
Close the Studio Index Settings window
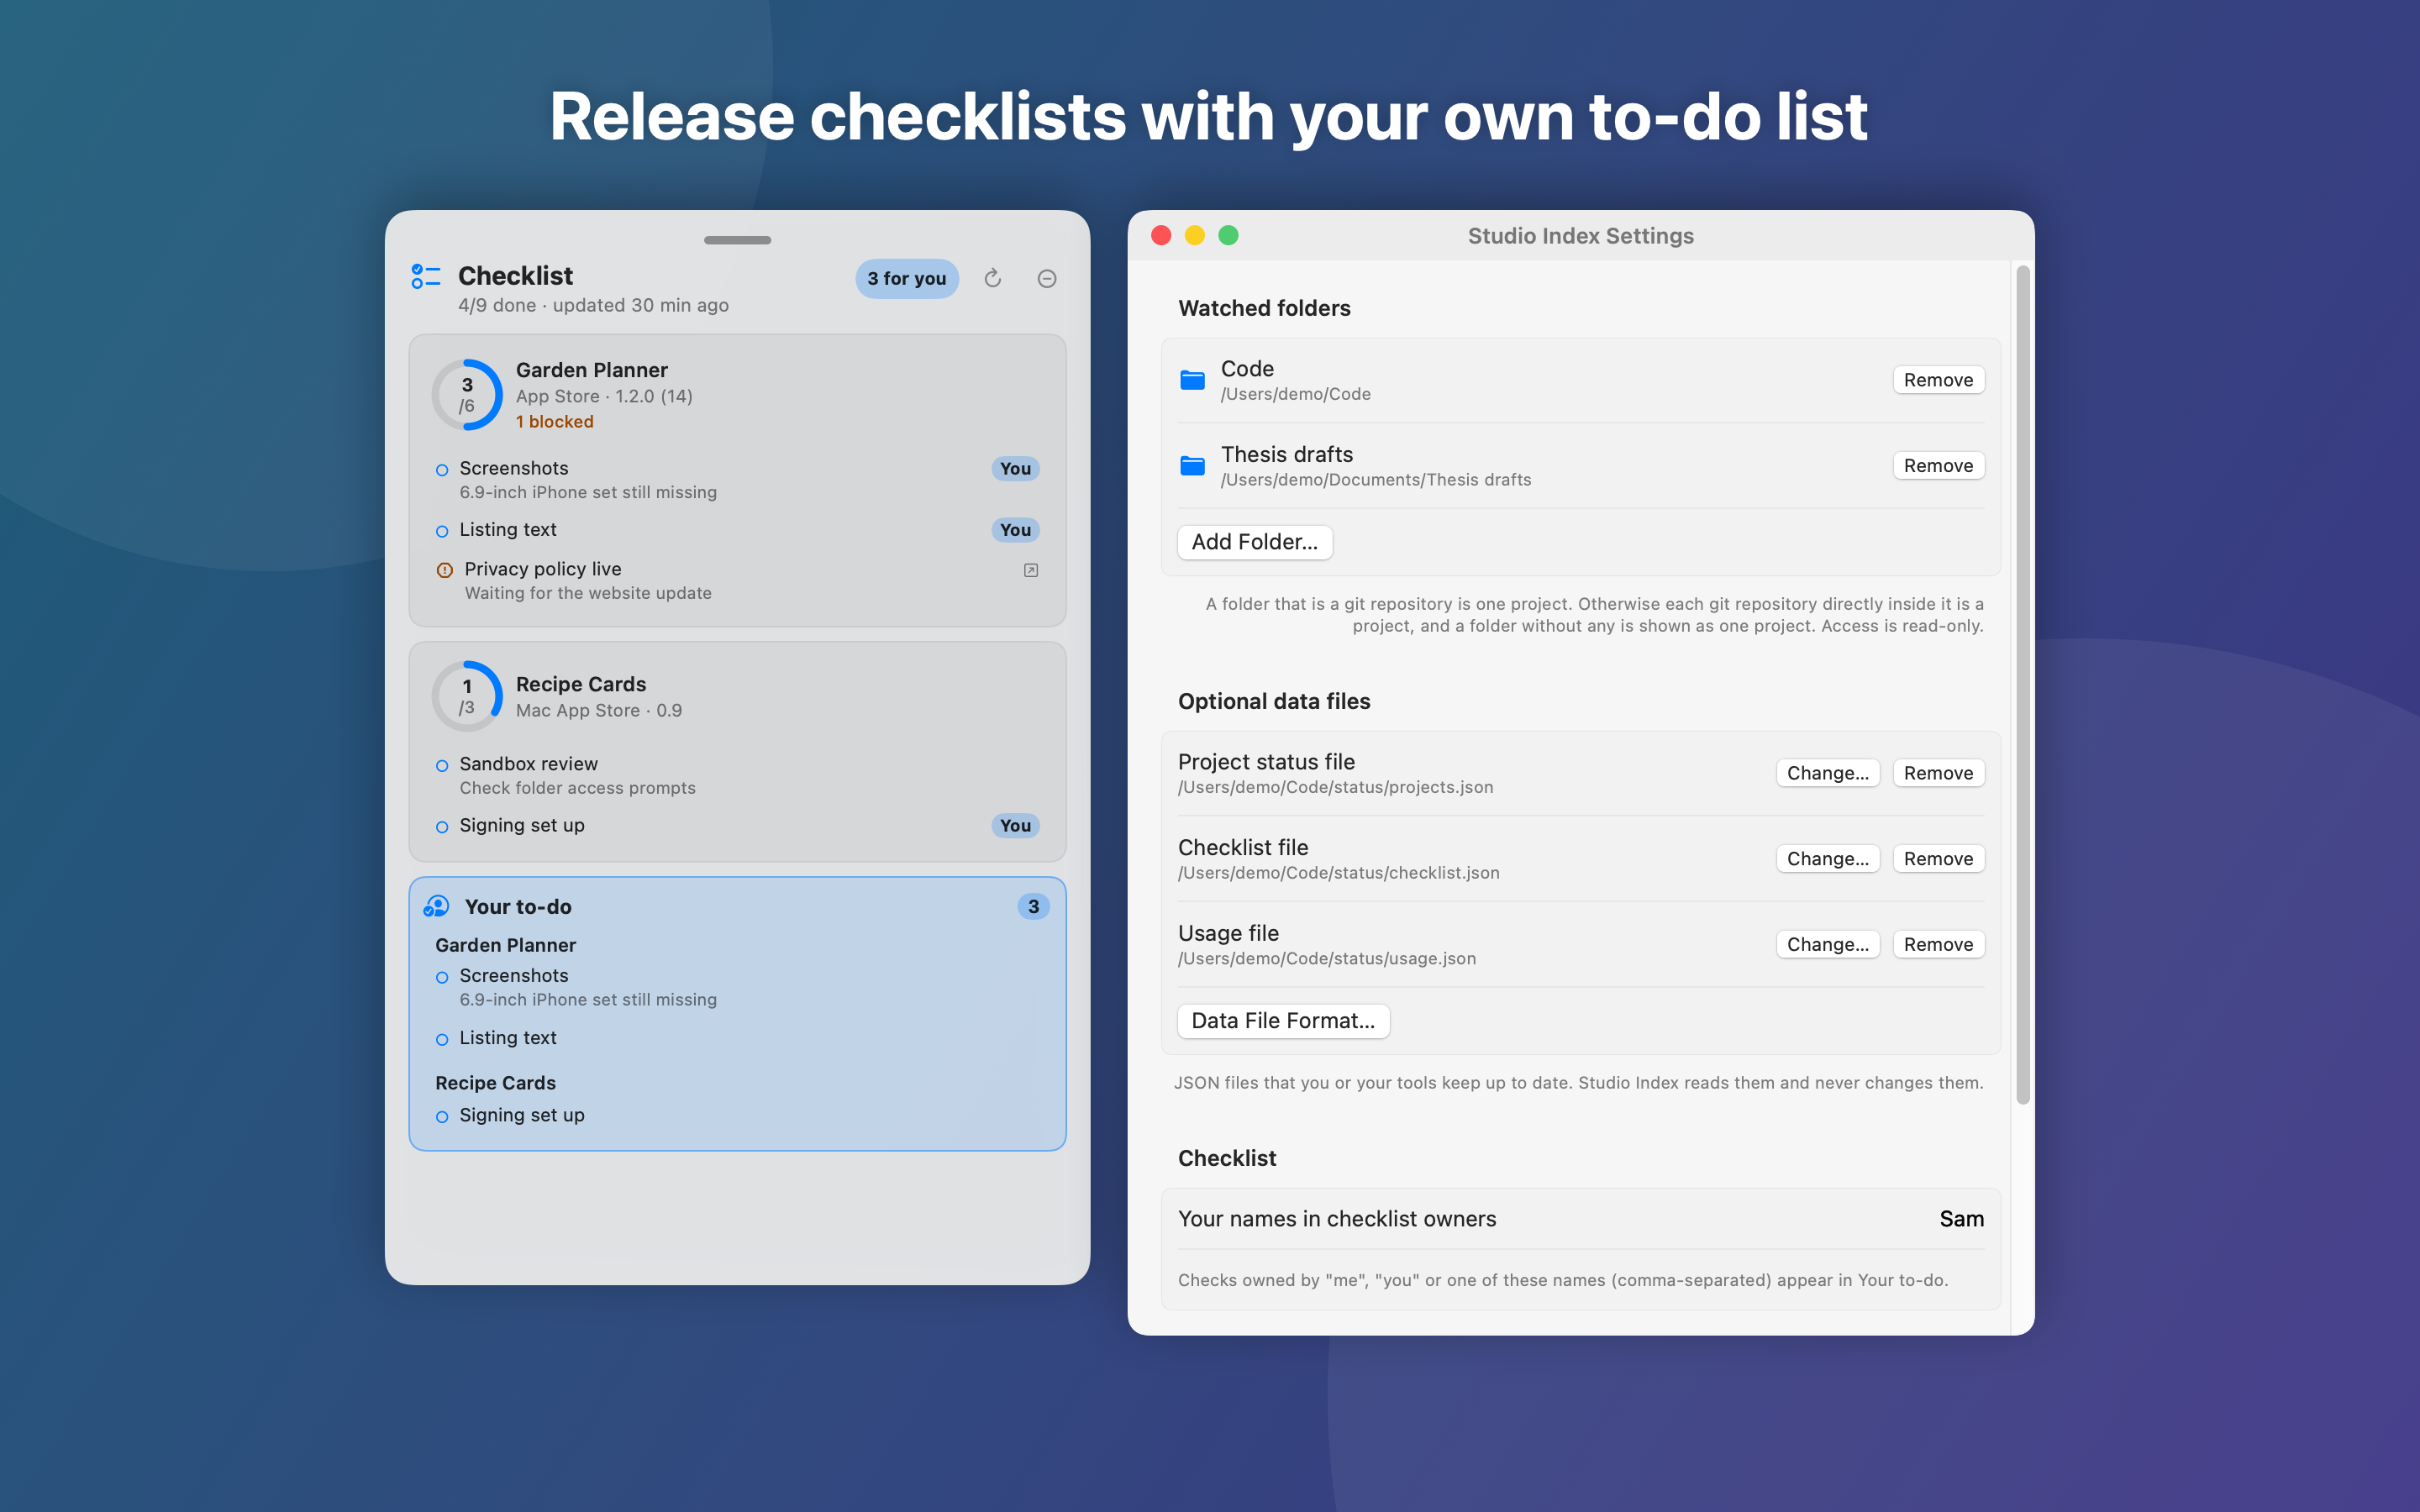pyautogui.click(x=1161, y=235)
